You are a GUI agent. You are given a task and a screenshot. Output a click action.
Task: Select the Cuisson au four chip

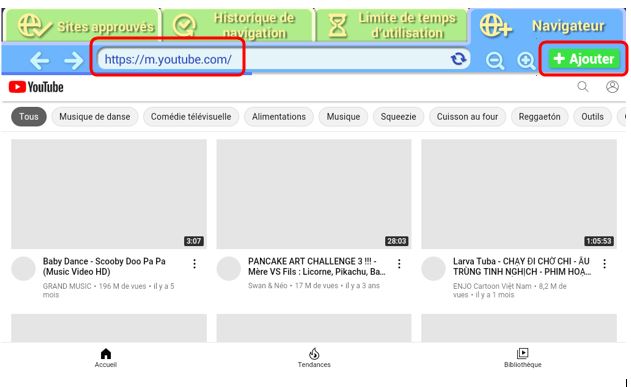(467, 117)
